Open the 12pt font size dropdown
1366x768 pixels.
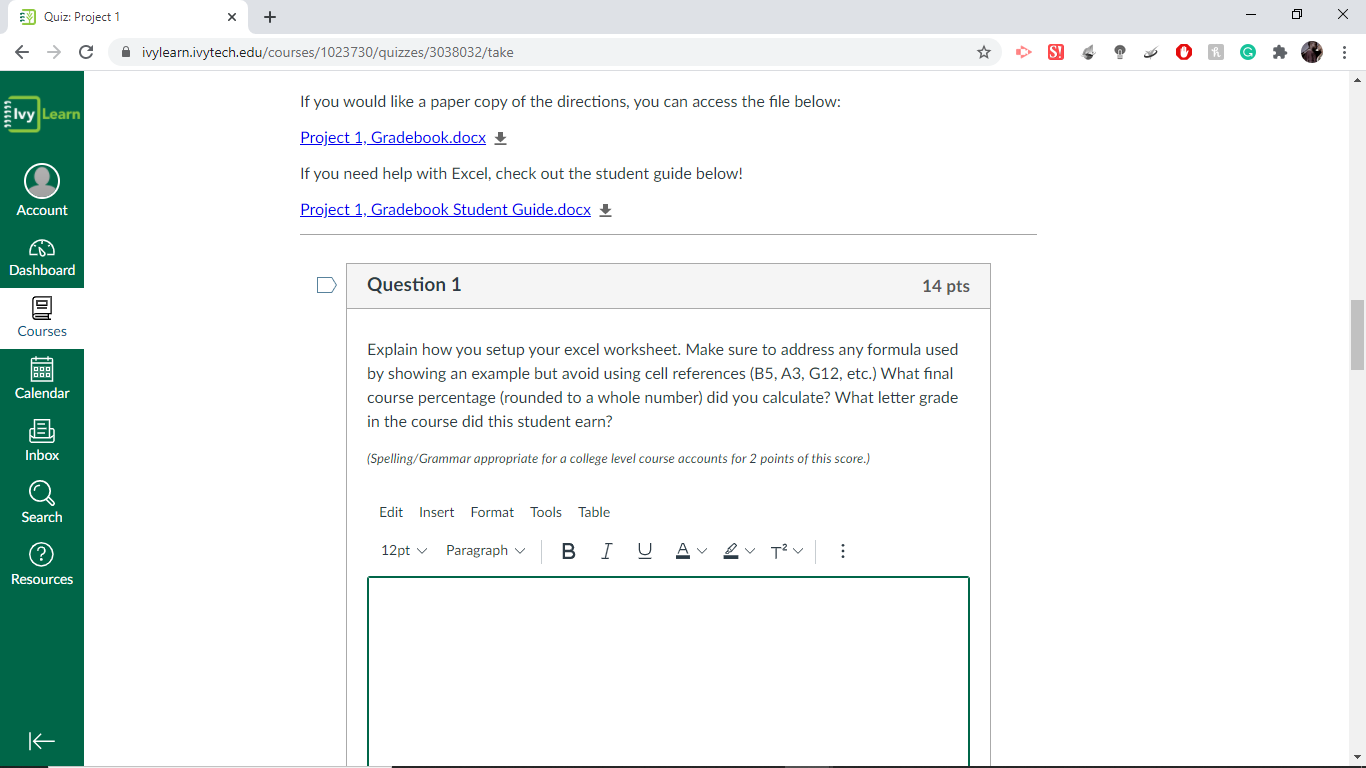[x=404, y=551]
